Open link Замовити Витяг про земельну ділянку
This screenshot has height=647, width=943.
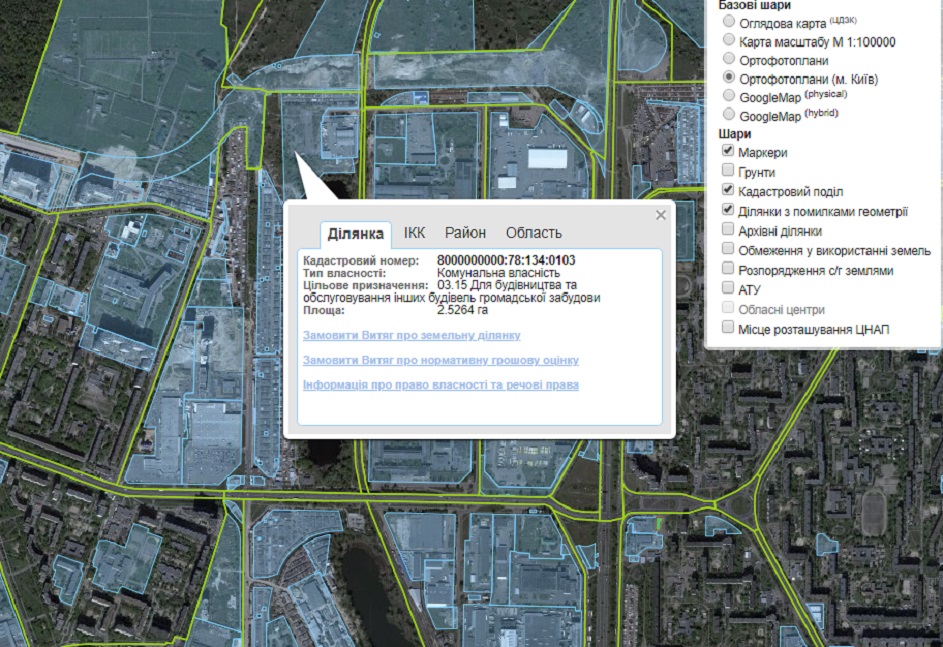coord(411,336)
